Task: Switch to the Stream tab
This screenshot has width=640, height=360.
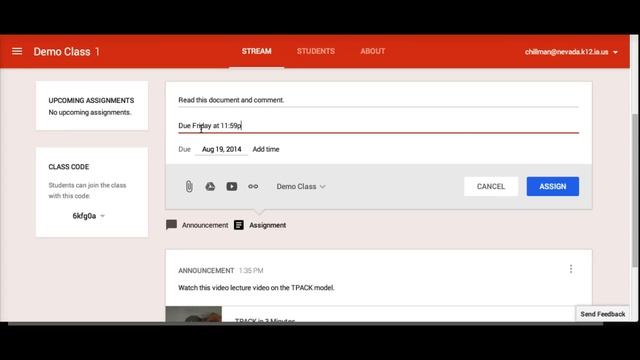Action: (x=256, y=51)
